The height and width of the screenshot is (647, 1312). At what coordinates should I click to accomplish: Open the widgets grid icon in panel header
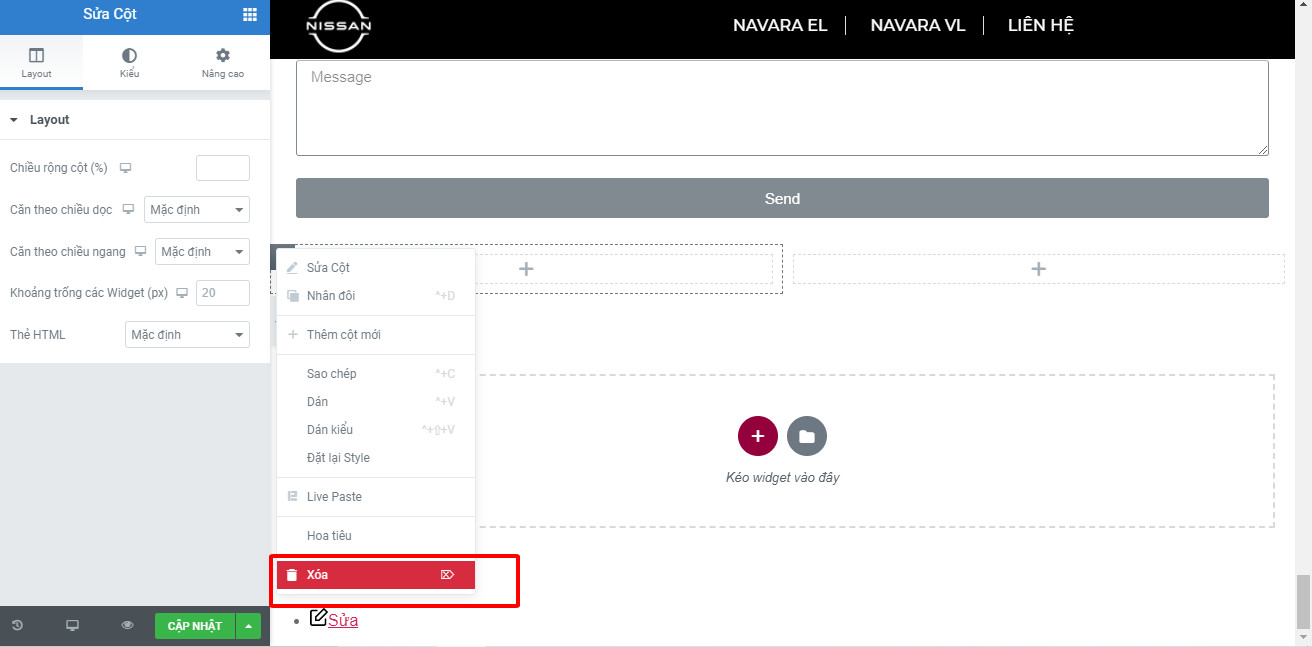pyautogui.click(x=250, y=14)
